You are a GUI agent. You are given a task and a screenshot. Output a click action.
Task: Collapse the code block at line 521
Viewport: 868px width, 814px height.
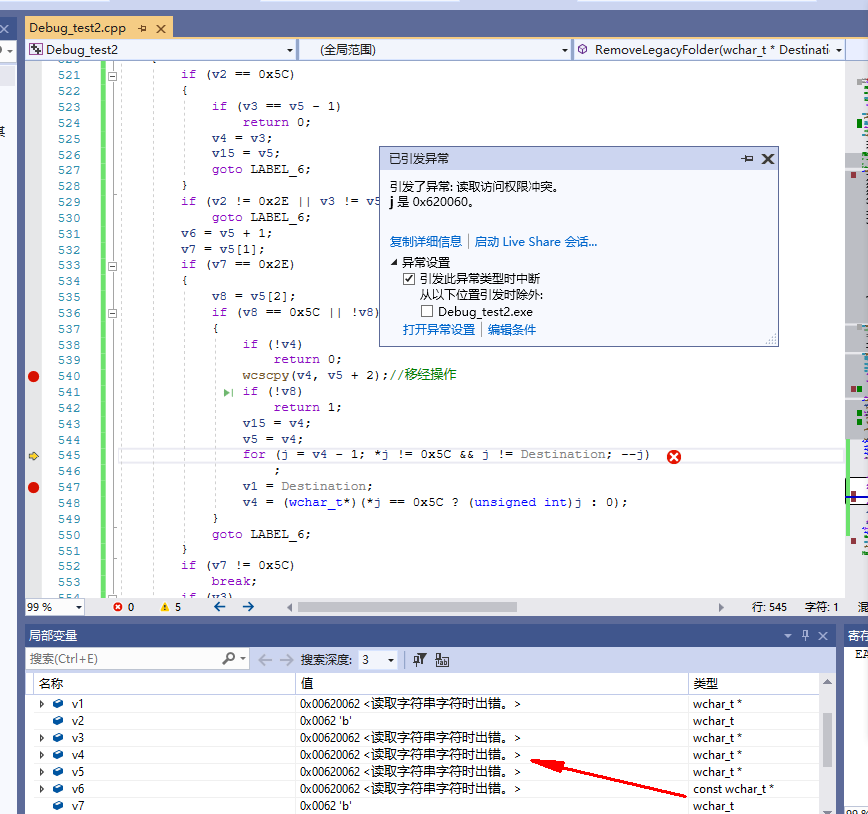112,76
